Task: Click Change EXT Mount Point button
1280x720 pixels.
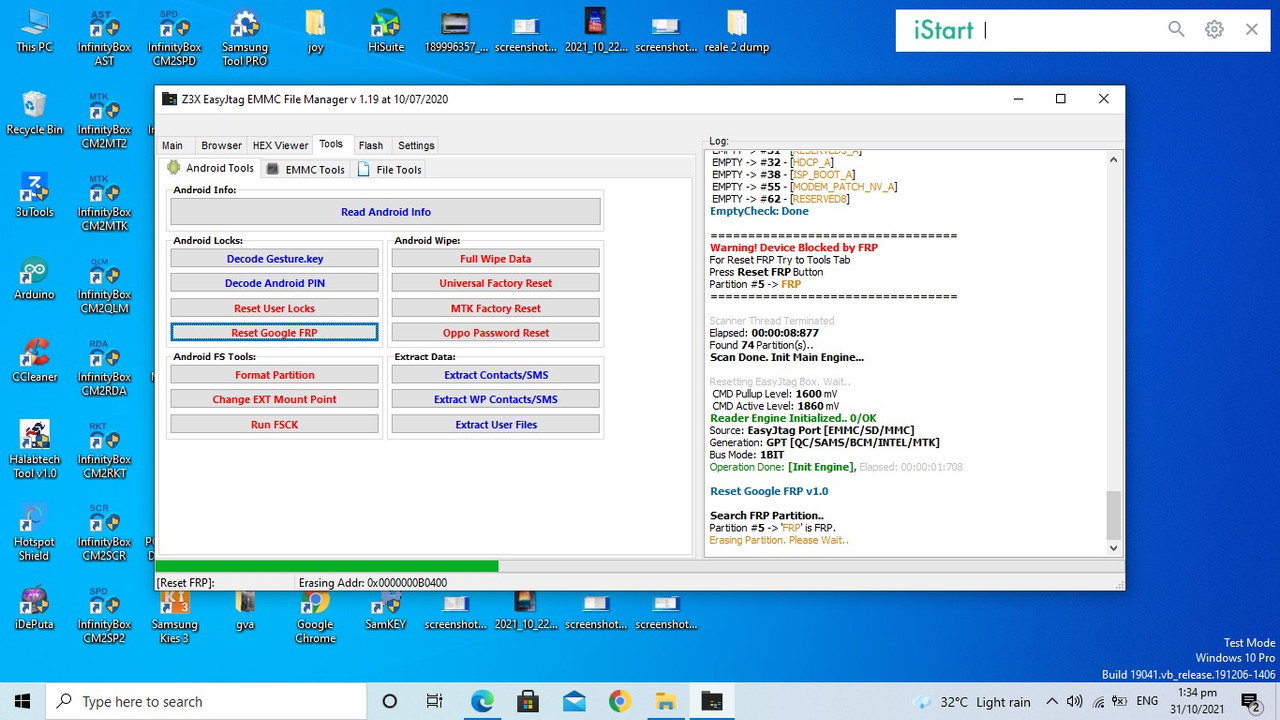Action: tap(274, 399)
